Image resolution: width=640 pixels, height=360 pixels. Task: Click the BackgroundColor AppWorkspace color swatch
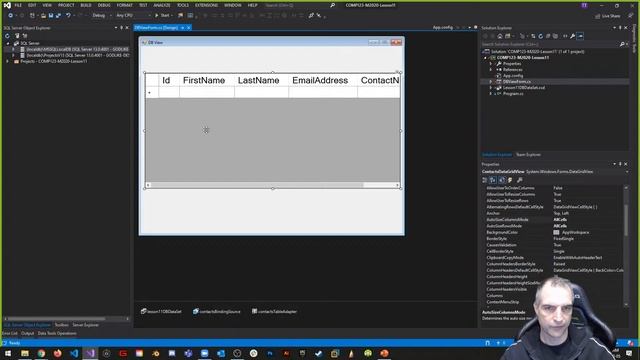pos(556,232)
